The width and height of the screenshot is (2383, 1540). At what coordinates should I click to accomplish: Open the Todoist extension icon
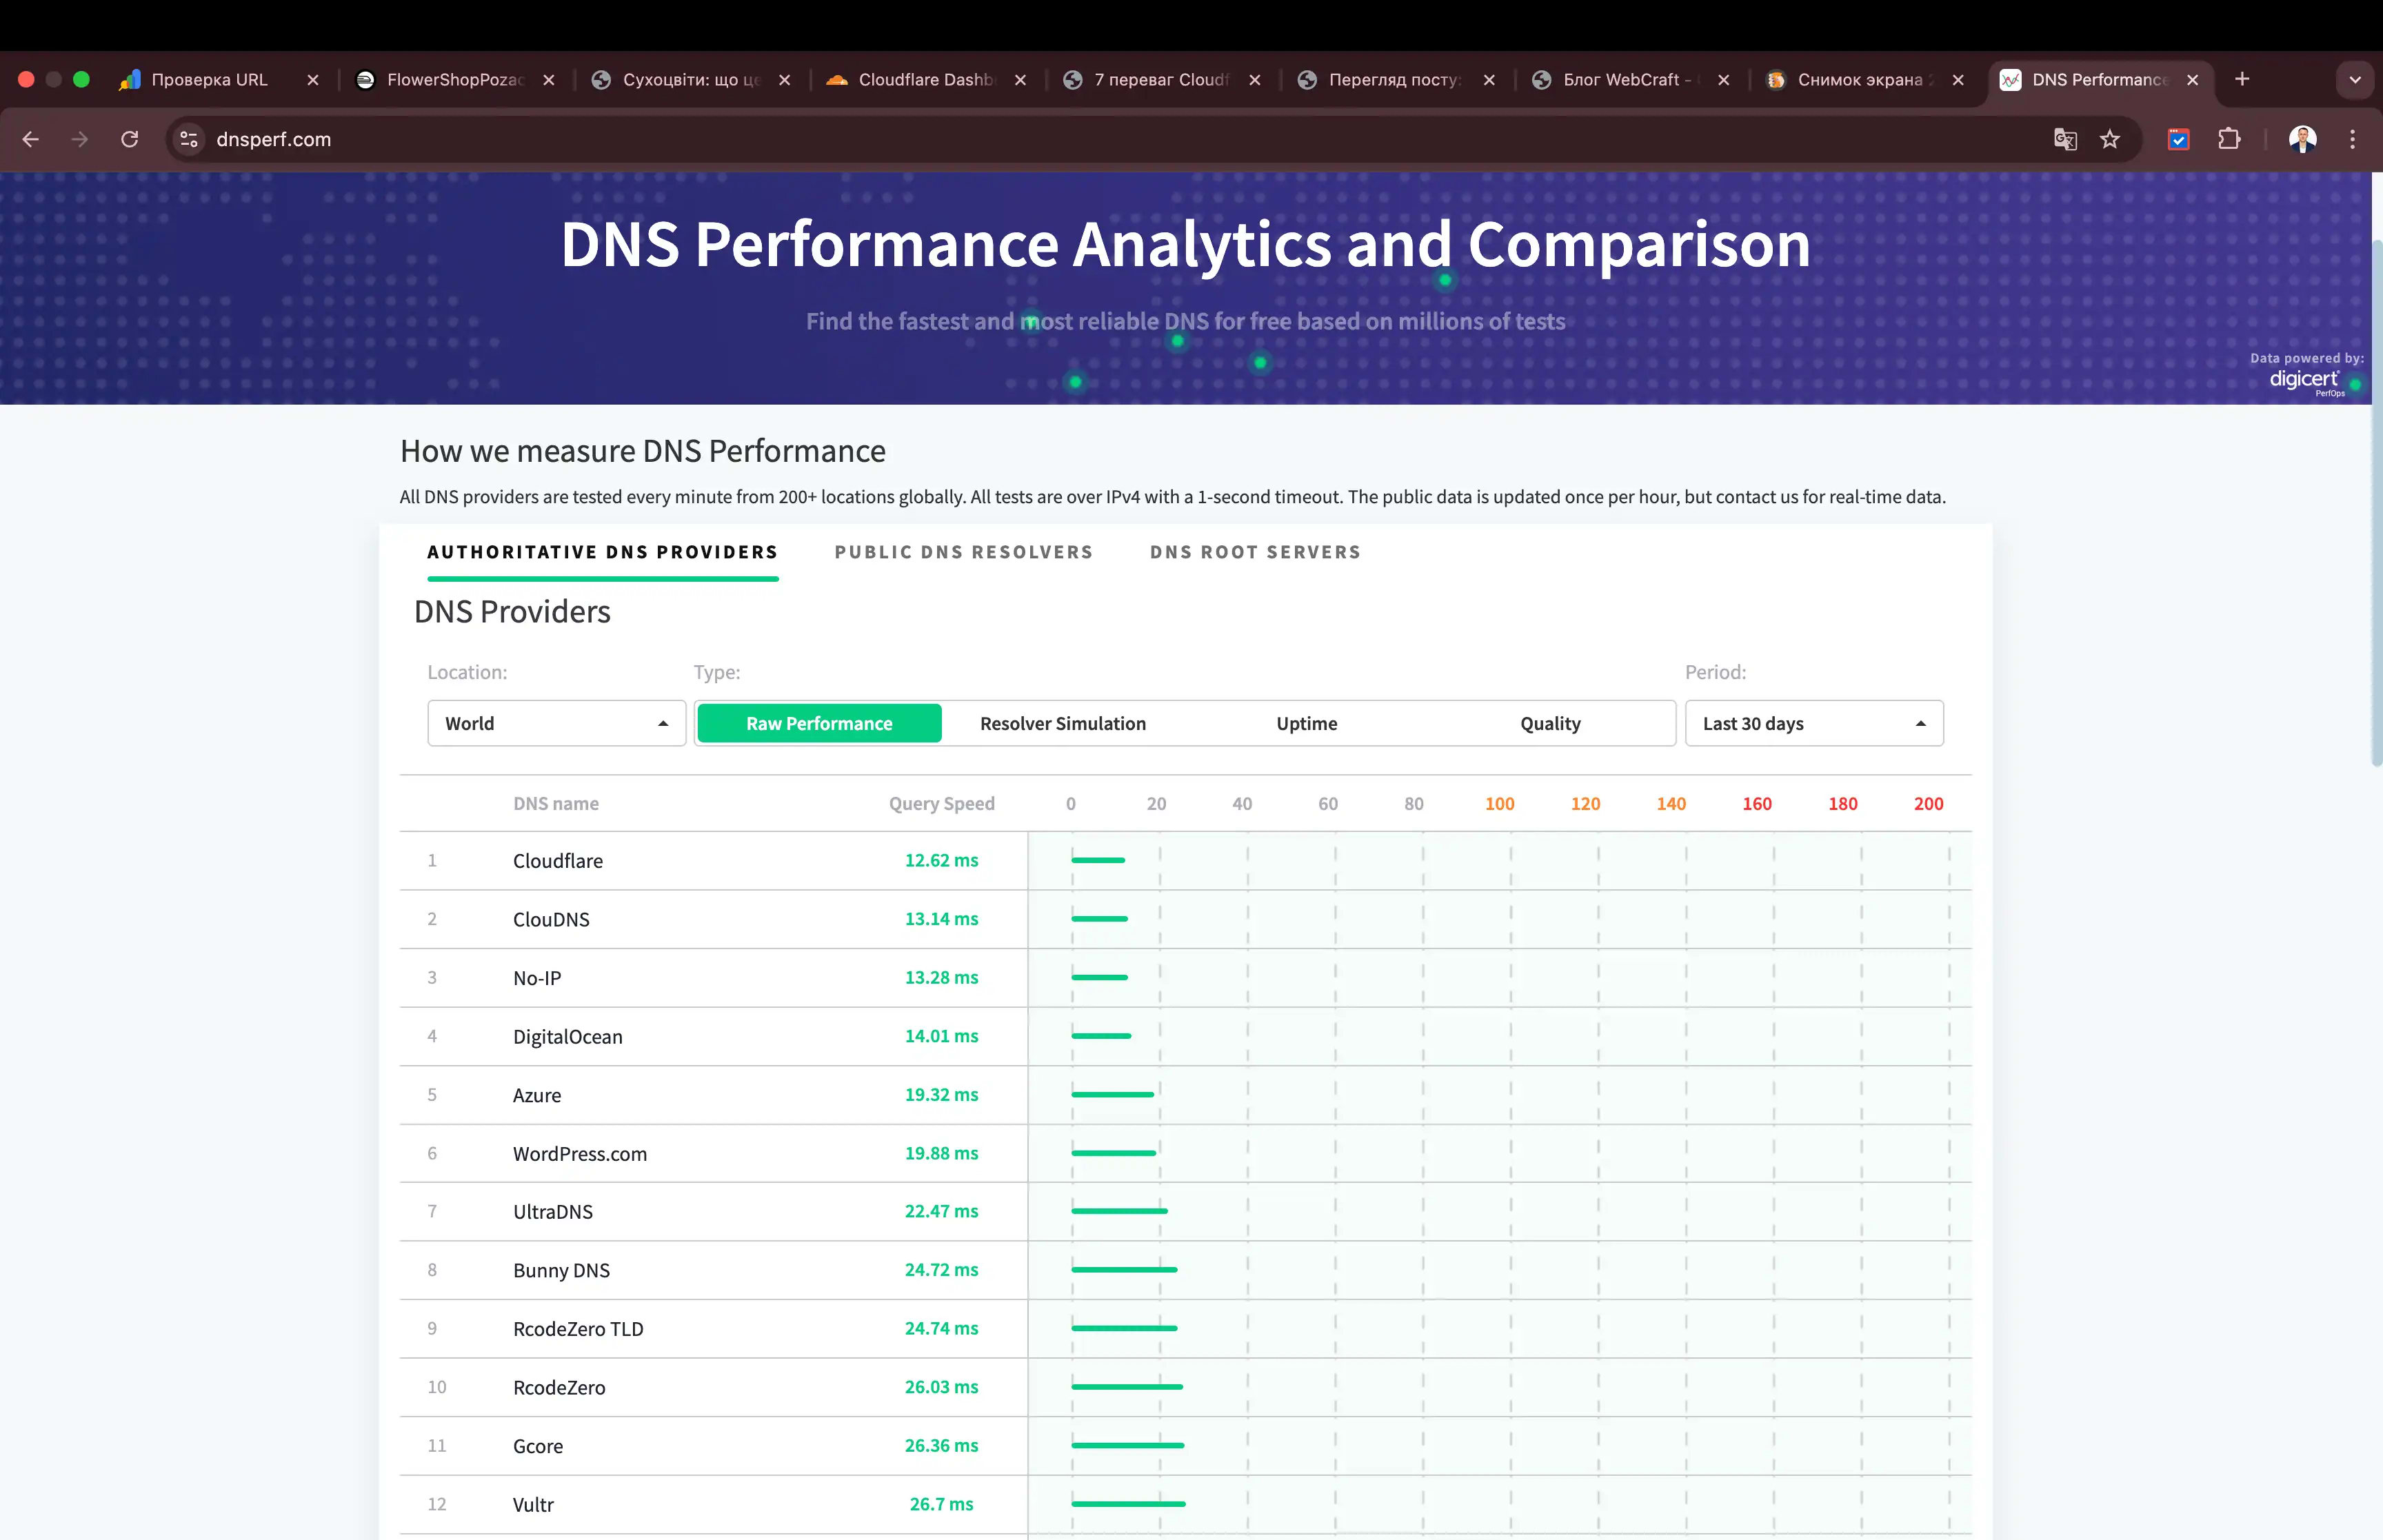coord(2179,139)
